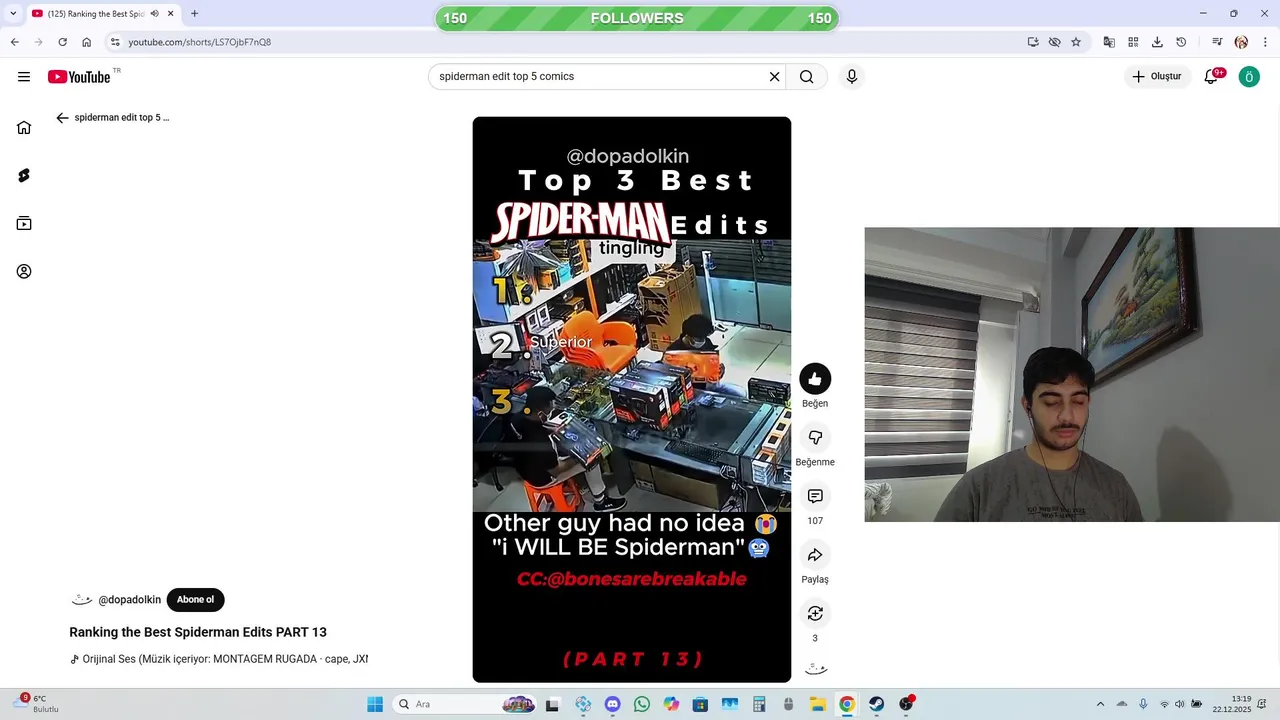Open the green account avatar menu
1280x720 pixels.
1249,77
